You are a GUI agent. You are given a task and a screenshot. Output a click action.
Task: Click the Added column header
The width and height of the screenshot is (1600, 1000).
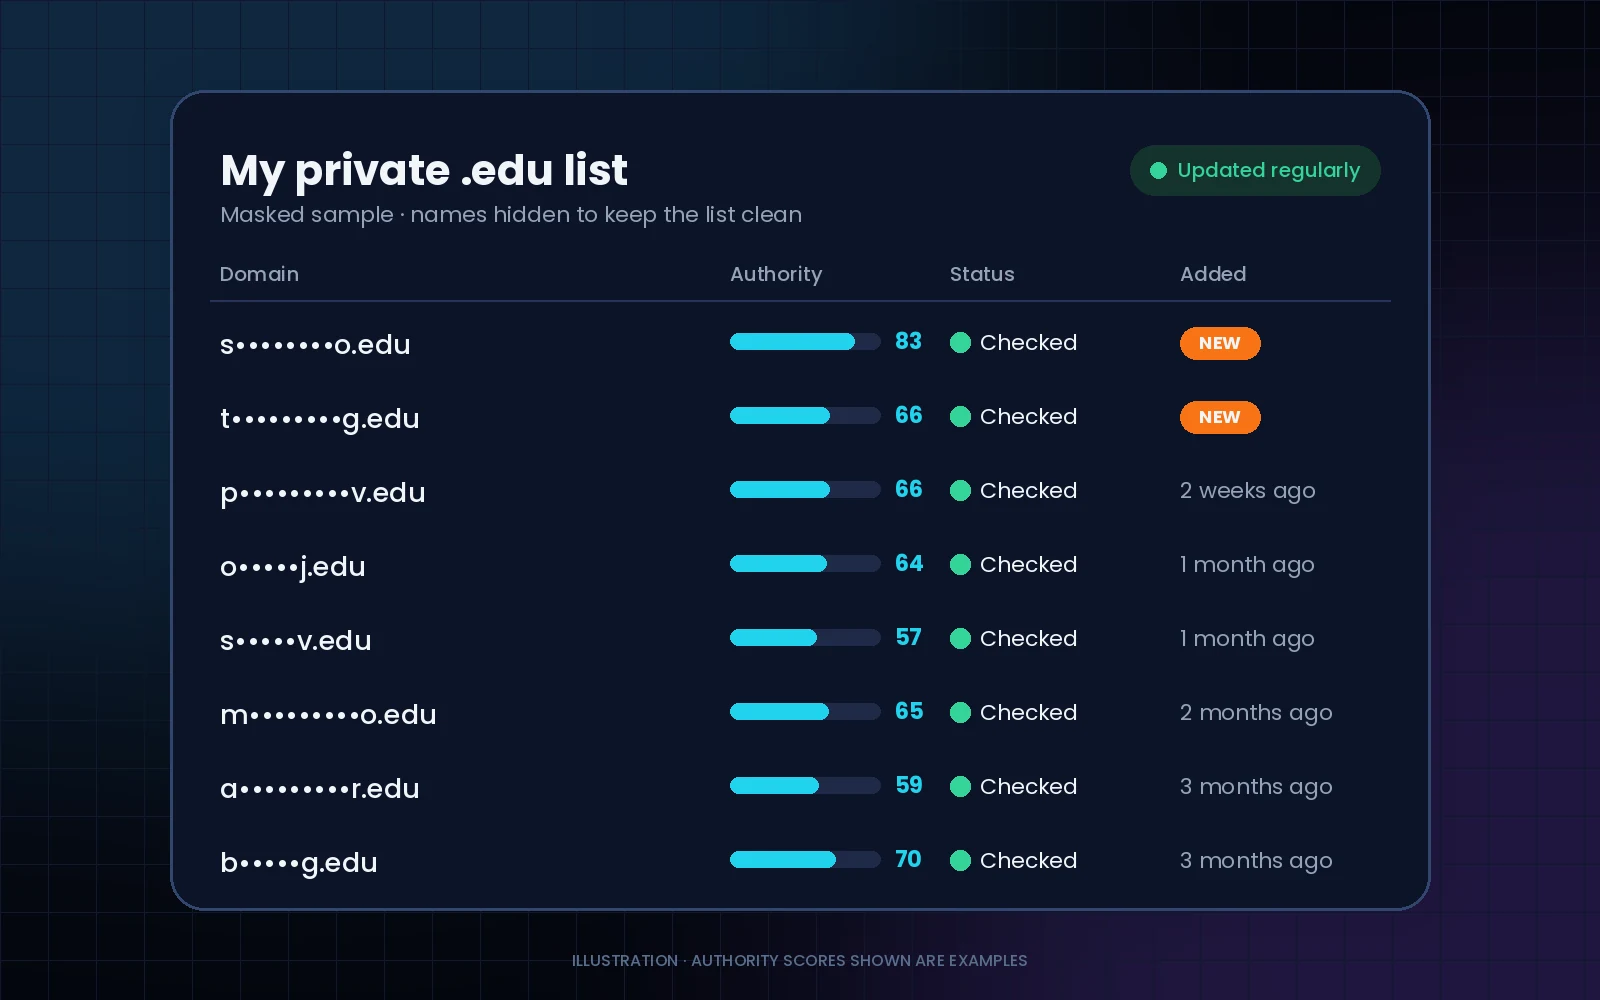[x=1213, y=274]
